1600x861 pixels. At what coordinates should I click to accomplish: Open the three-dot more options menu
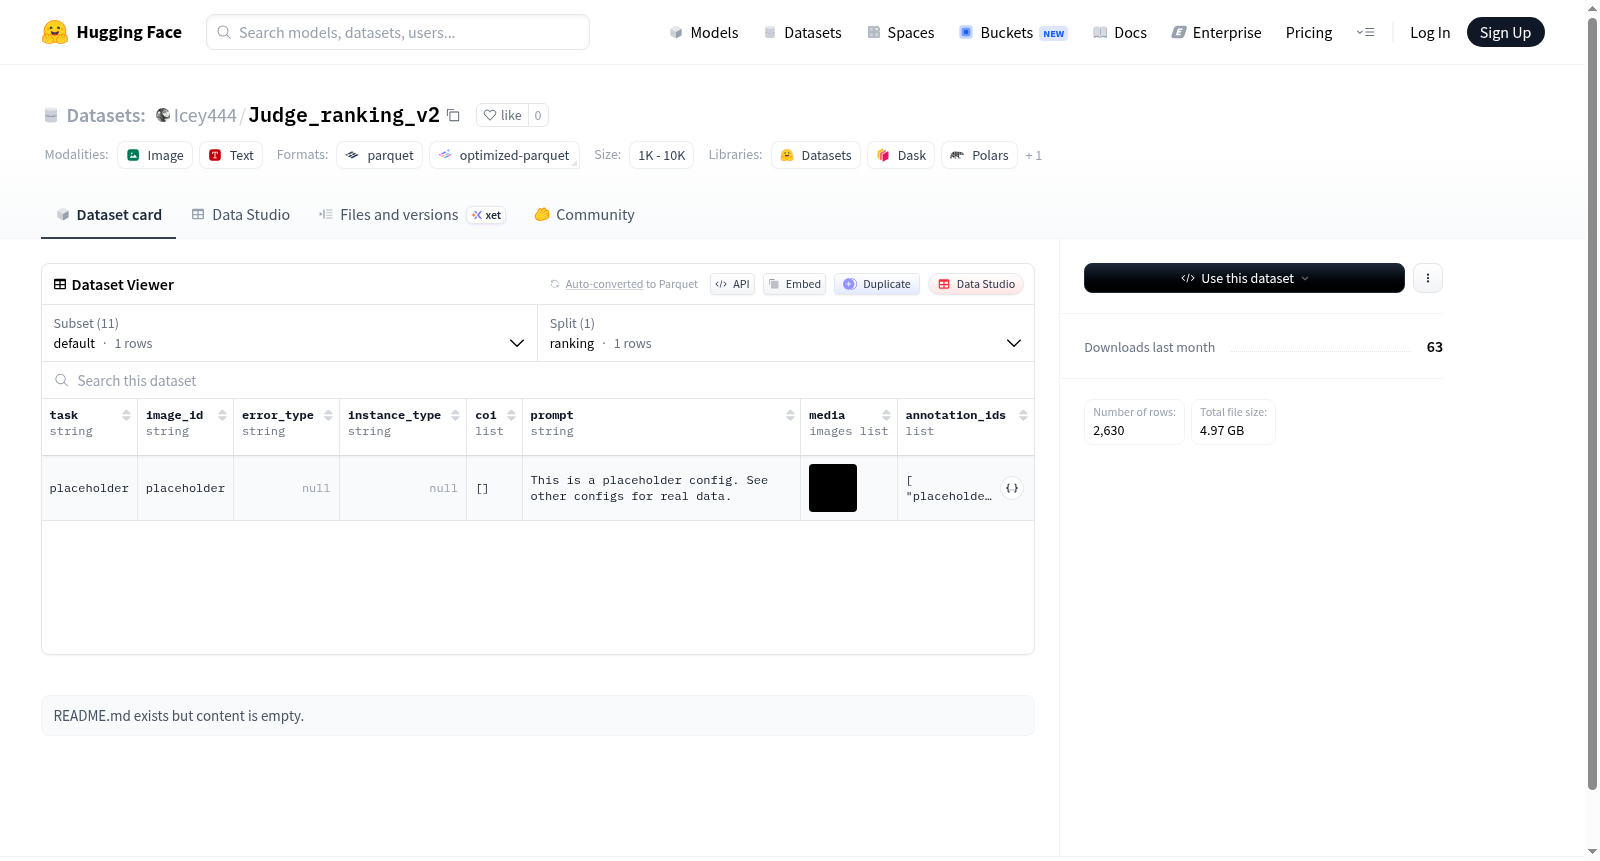coord(1428,278)
